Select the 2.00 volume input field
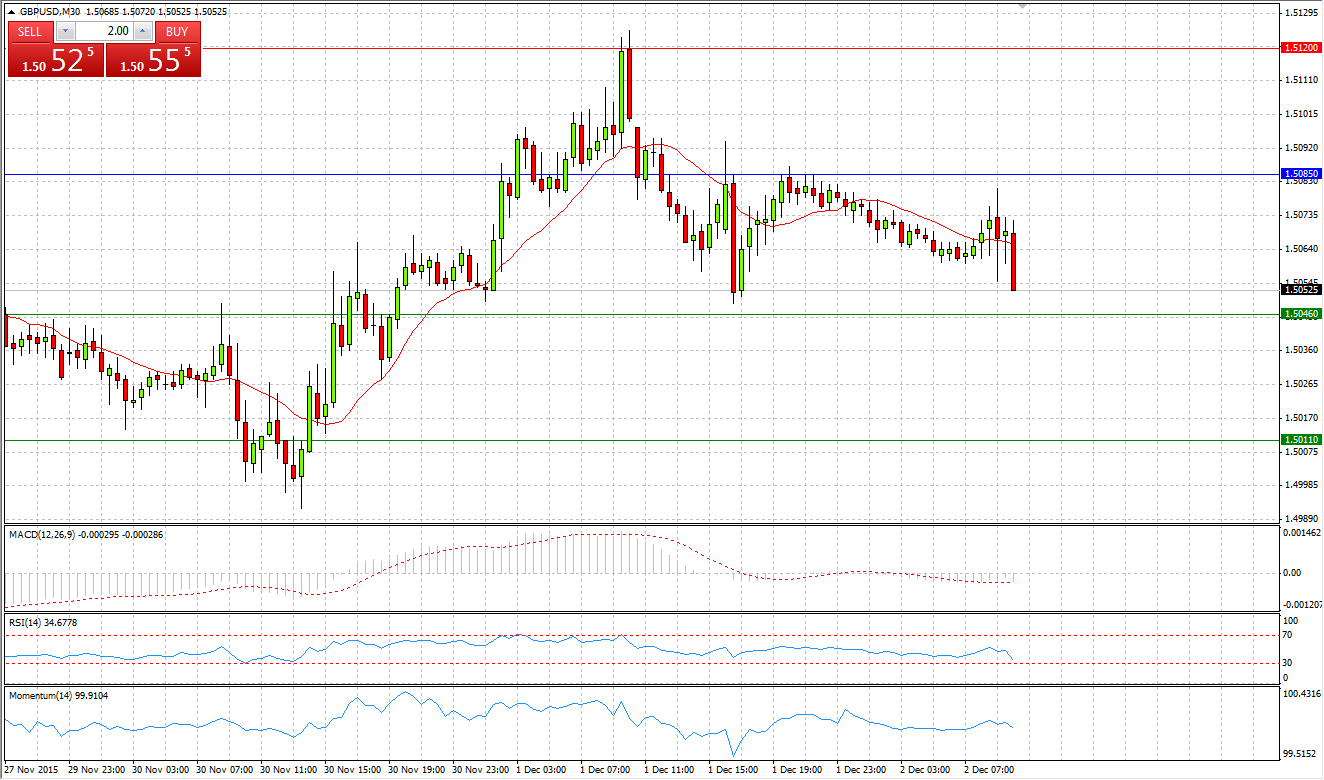The height and width of the screenshot is (780, 1324). click(x=104, y=31)
